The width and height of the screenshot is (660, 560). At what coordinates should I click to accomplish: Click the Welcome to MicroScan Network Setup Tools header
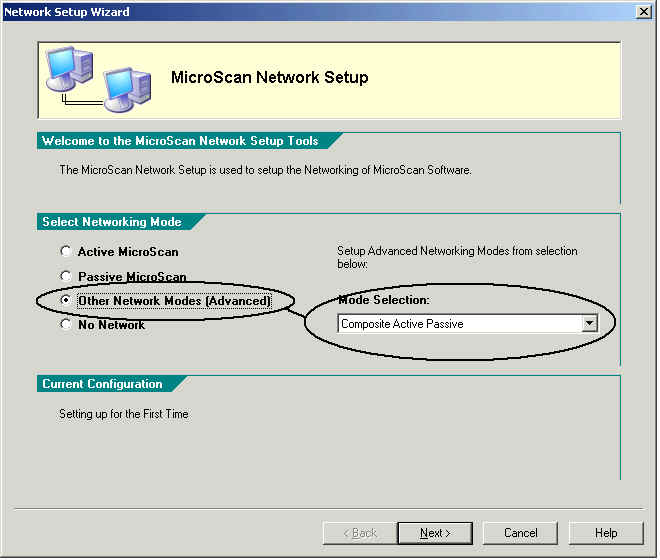[x=180, y=141]
